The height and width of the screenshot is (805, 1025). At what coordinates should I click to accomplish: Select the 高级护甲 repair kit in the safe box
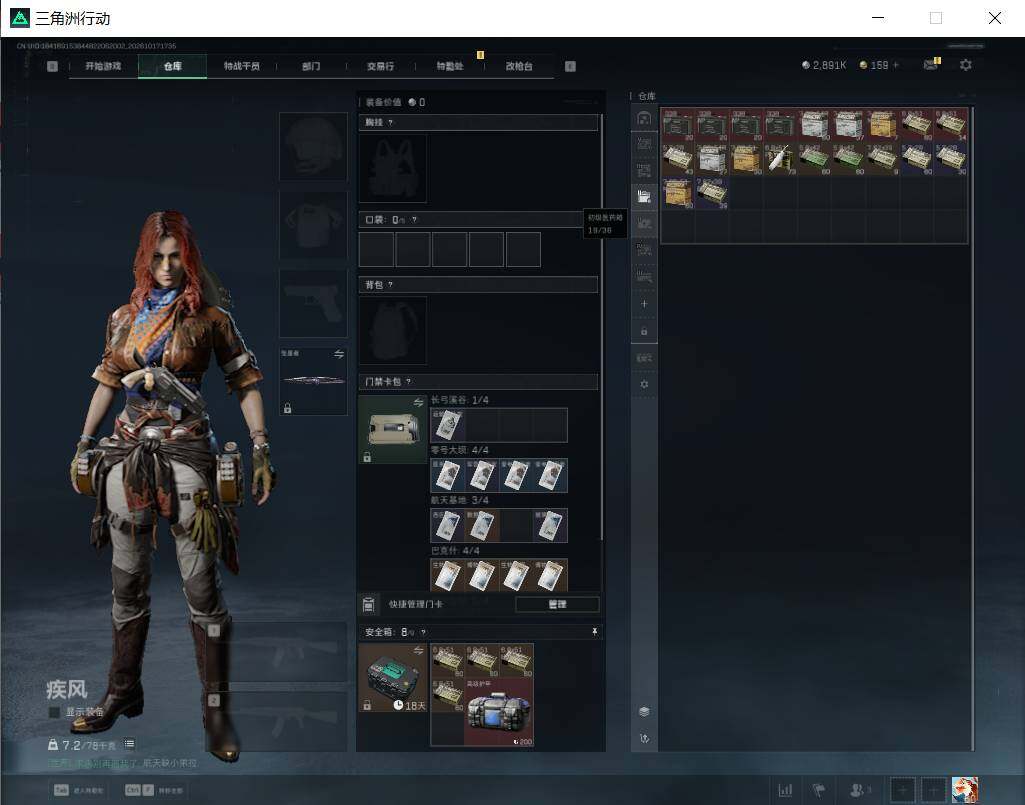[x=499, y=712]
